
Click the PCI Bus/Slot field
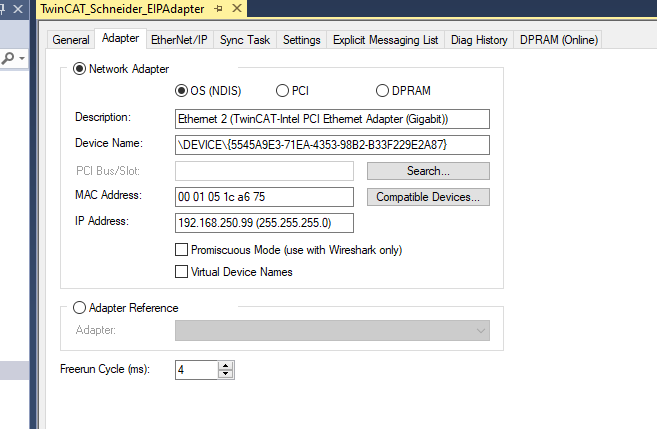[x=264, y=171]
